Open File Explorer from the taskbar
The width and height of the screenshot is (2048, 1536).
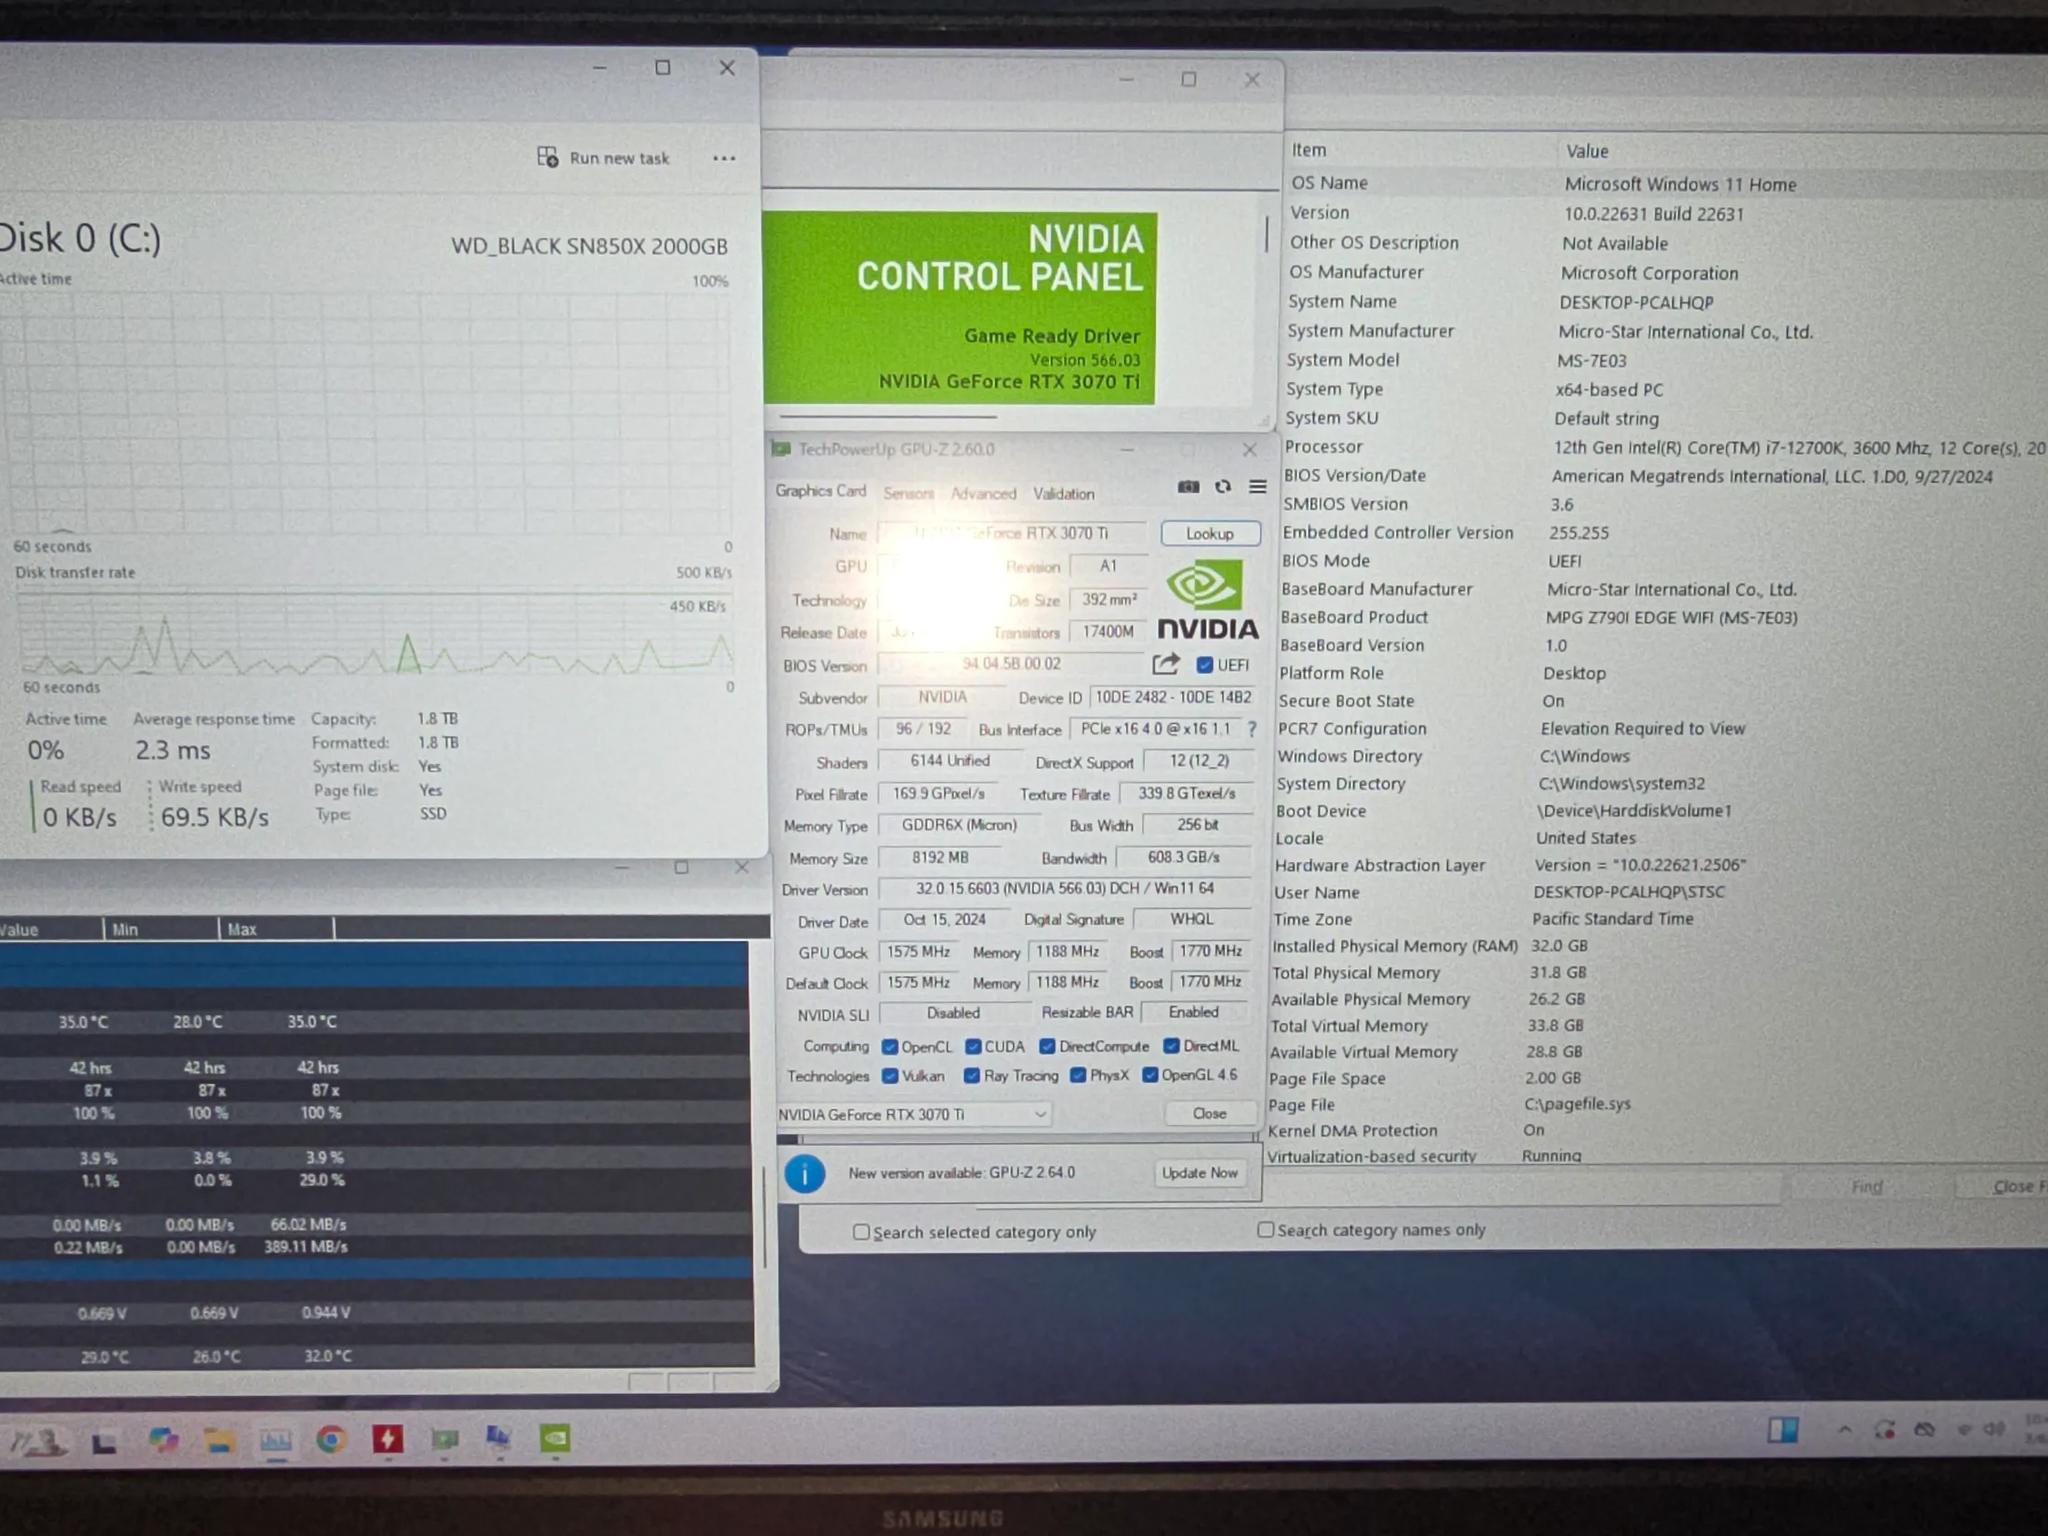tap(219, 1439)
